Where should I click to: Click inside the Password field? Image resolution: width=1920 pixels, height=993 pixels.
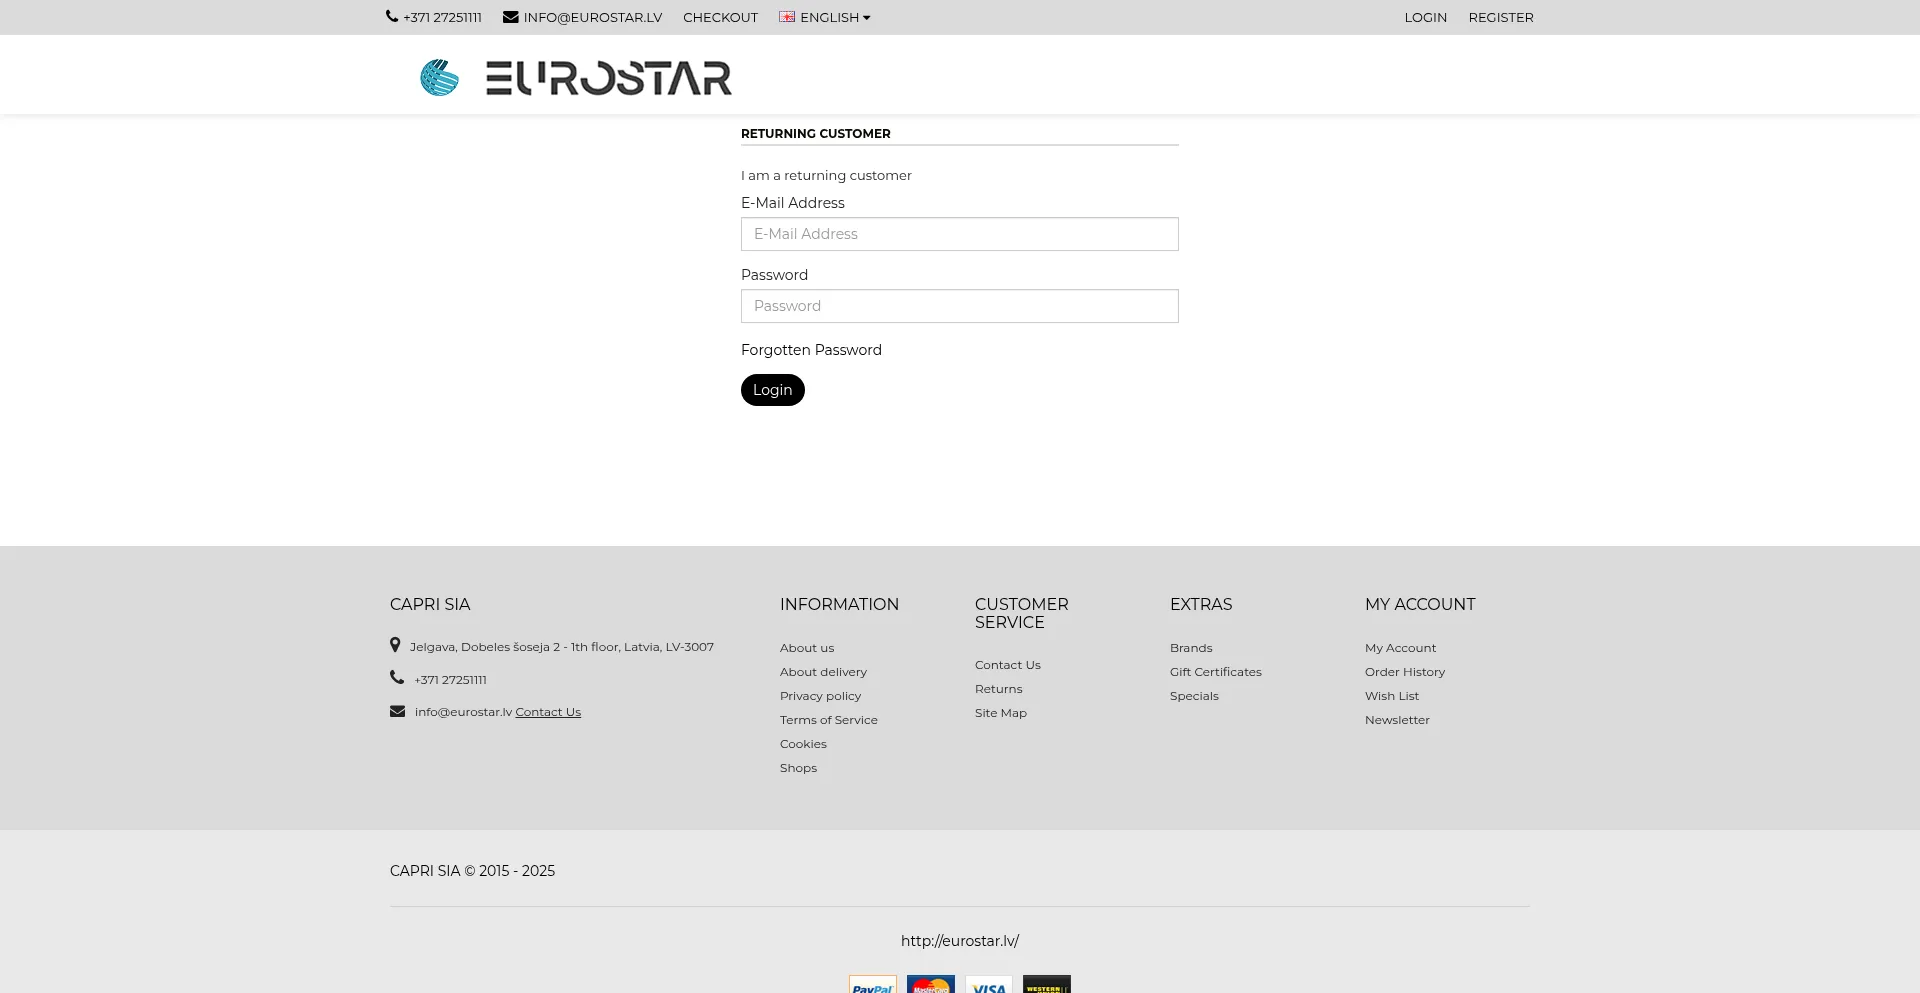click(x=959, y=305)
